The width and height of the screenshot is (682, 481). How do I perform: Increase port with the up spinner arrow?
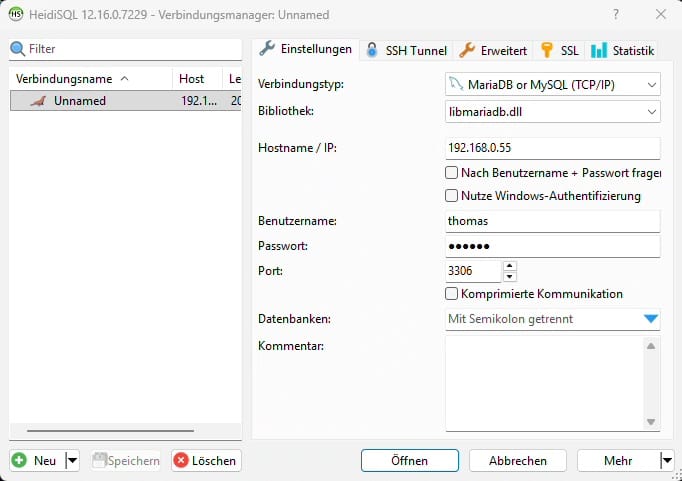click(x=510, y=266)
